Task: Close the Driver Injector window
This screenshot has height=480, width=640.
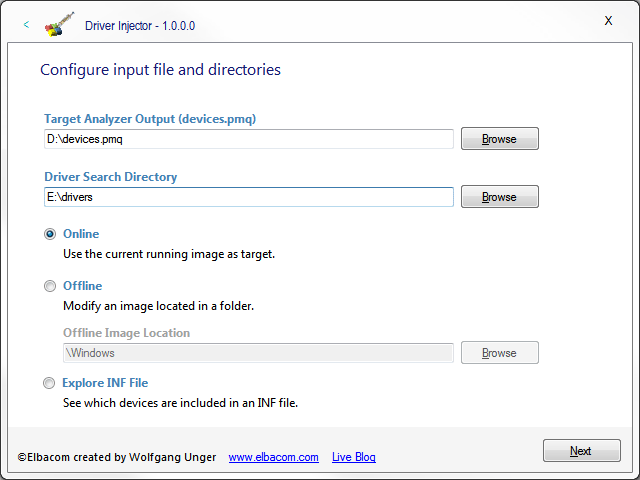Action: [608, 21]
